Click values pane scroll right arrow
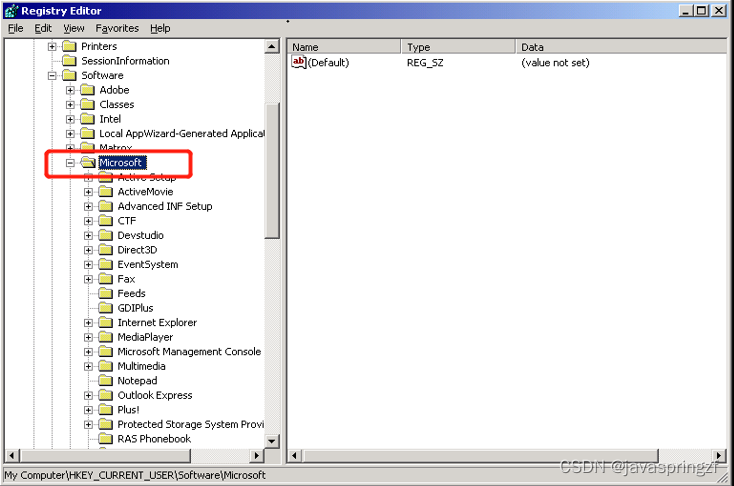 [719, 455]
